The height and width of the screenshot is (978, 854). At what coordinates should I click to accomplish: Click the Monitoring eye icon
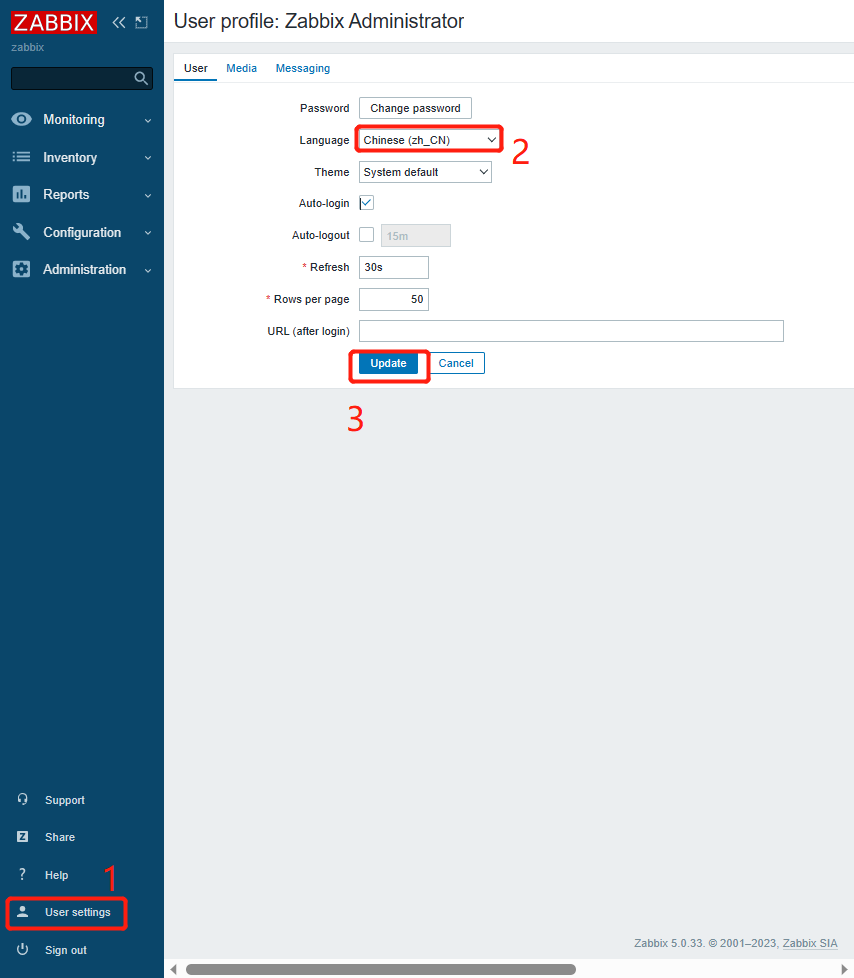pyautogui.click(x=21, y=119)
